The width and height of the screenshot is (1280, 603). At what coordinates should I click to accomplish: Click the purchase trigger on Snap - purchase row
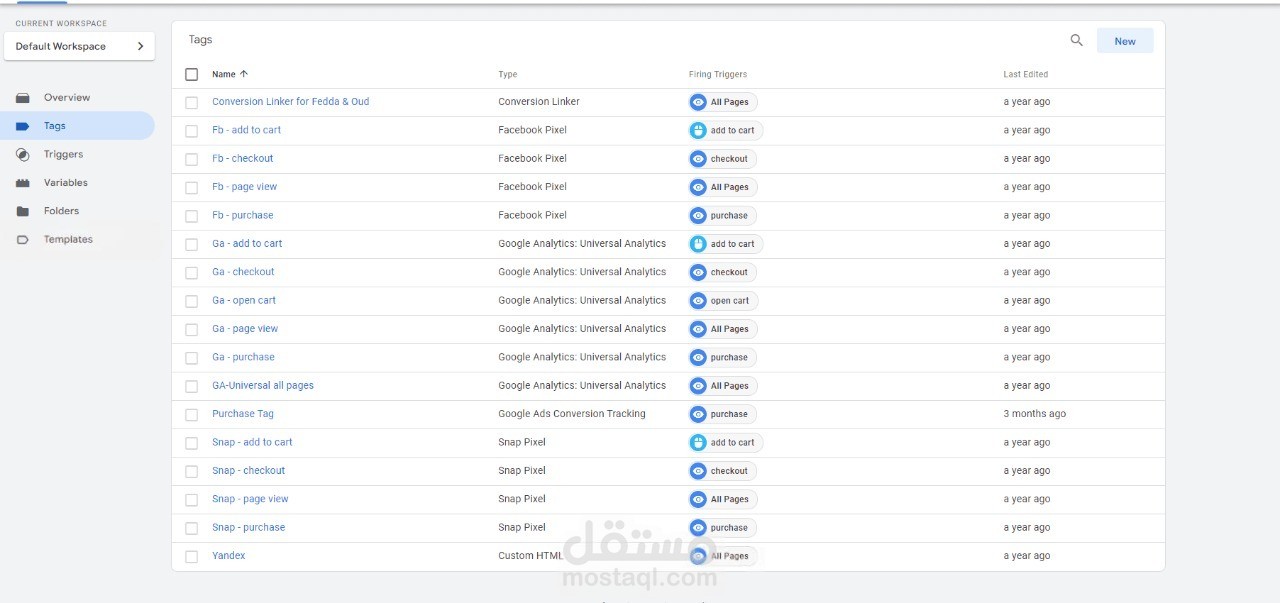click(723, 528)
